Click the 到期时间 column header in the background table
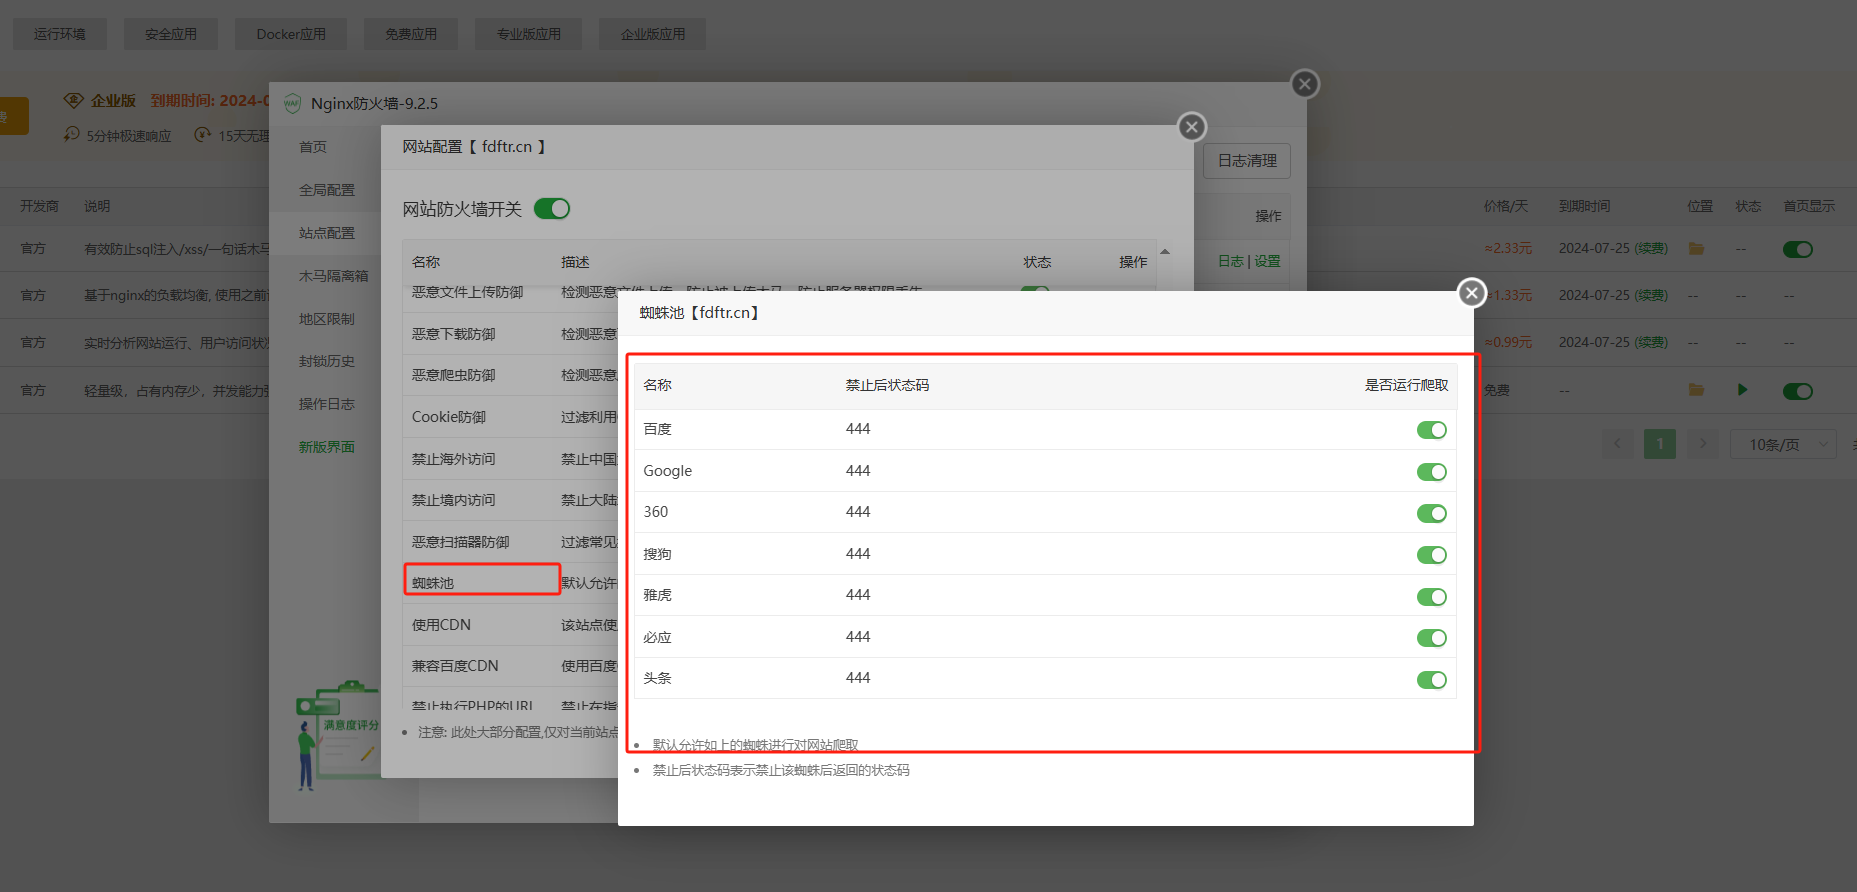 [x=1585, y=206]
